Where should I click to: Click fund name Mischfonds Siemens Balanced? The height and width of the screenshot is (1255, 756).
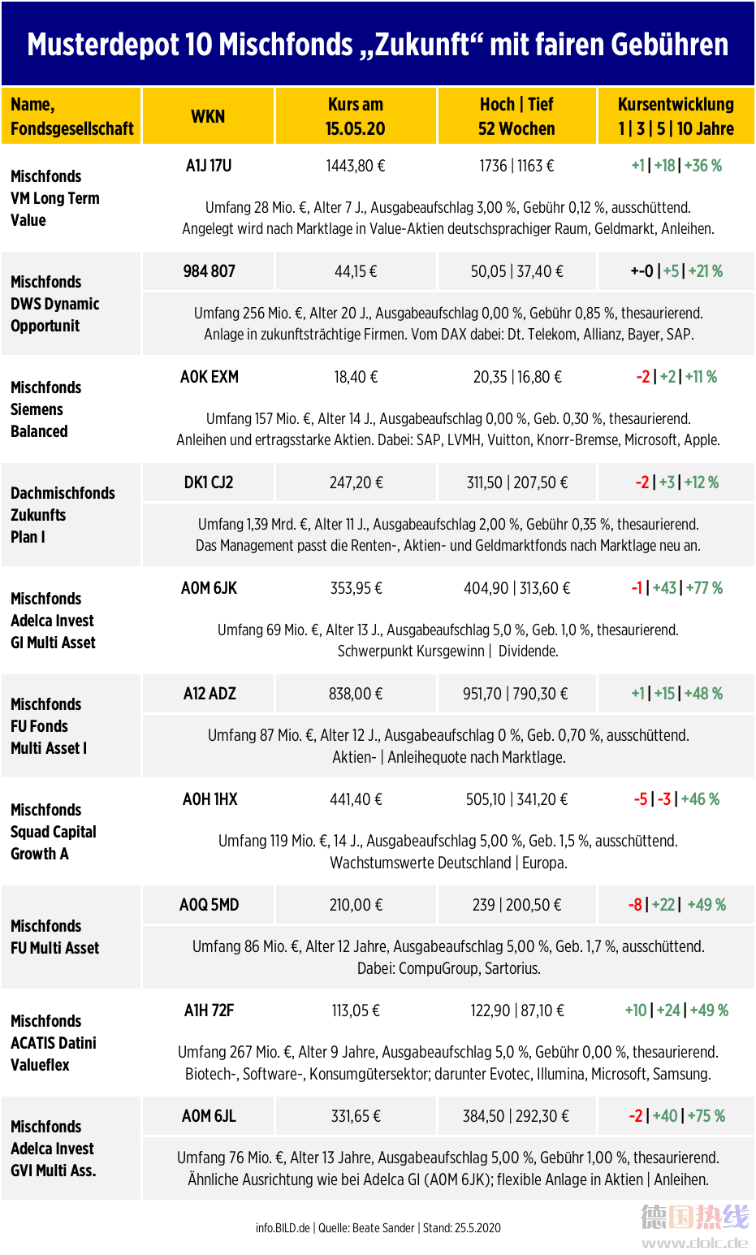(x=46, y=409)
